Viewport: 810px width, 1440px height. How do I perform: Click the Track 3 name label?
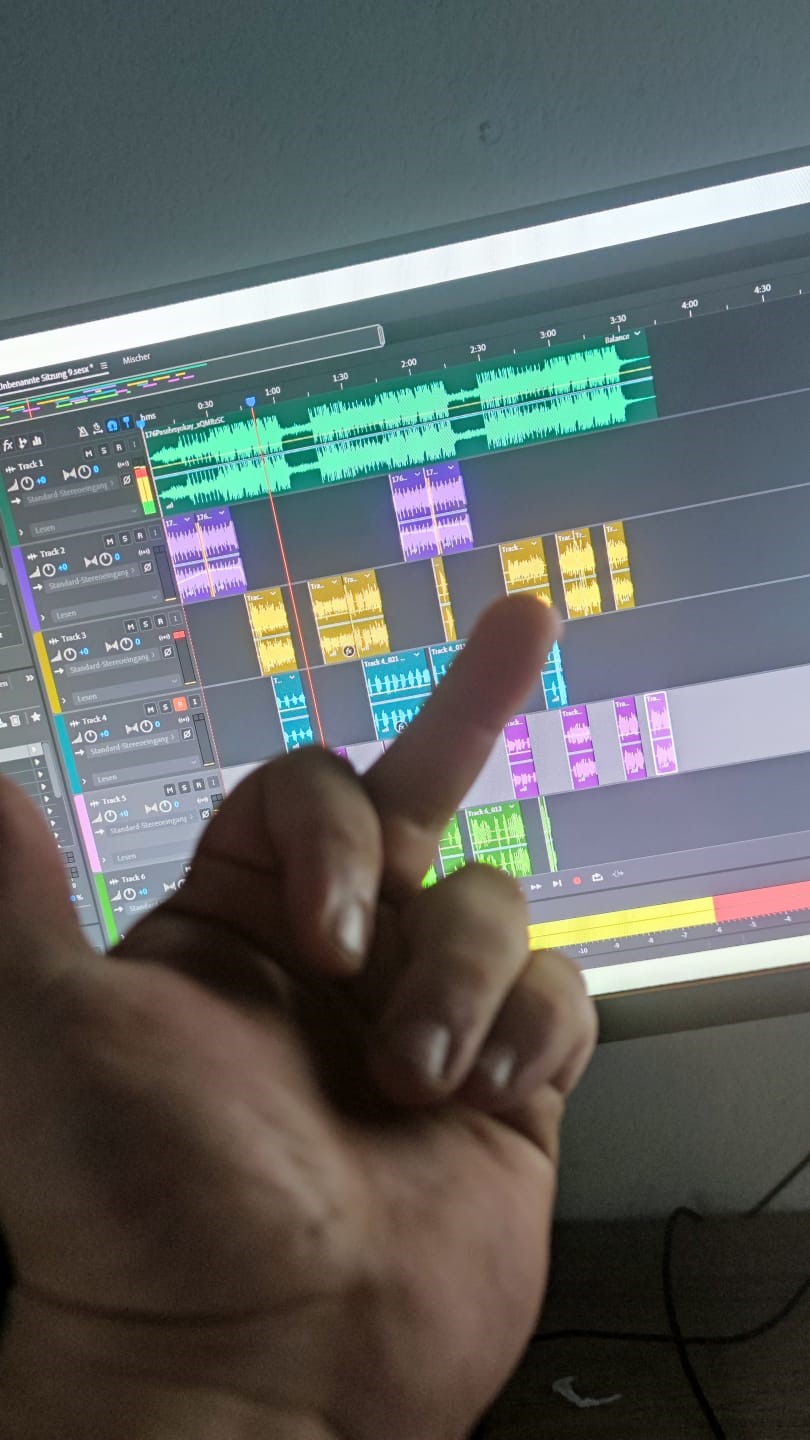73,637
